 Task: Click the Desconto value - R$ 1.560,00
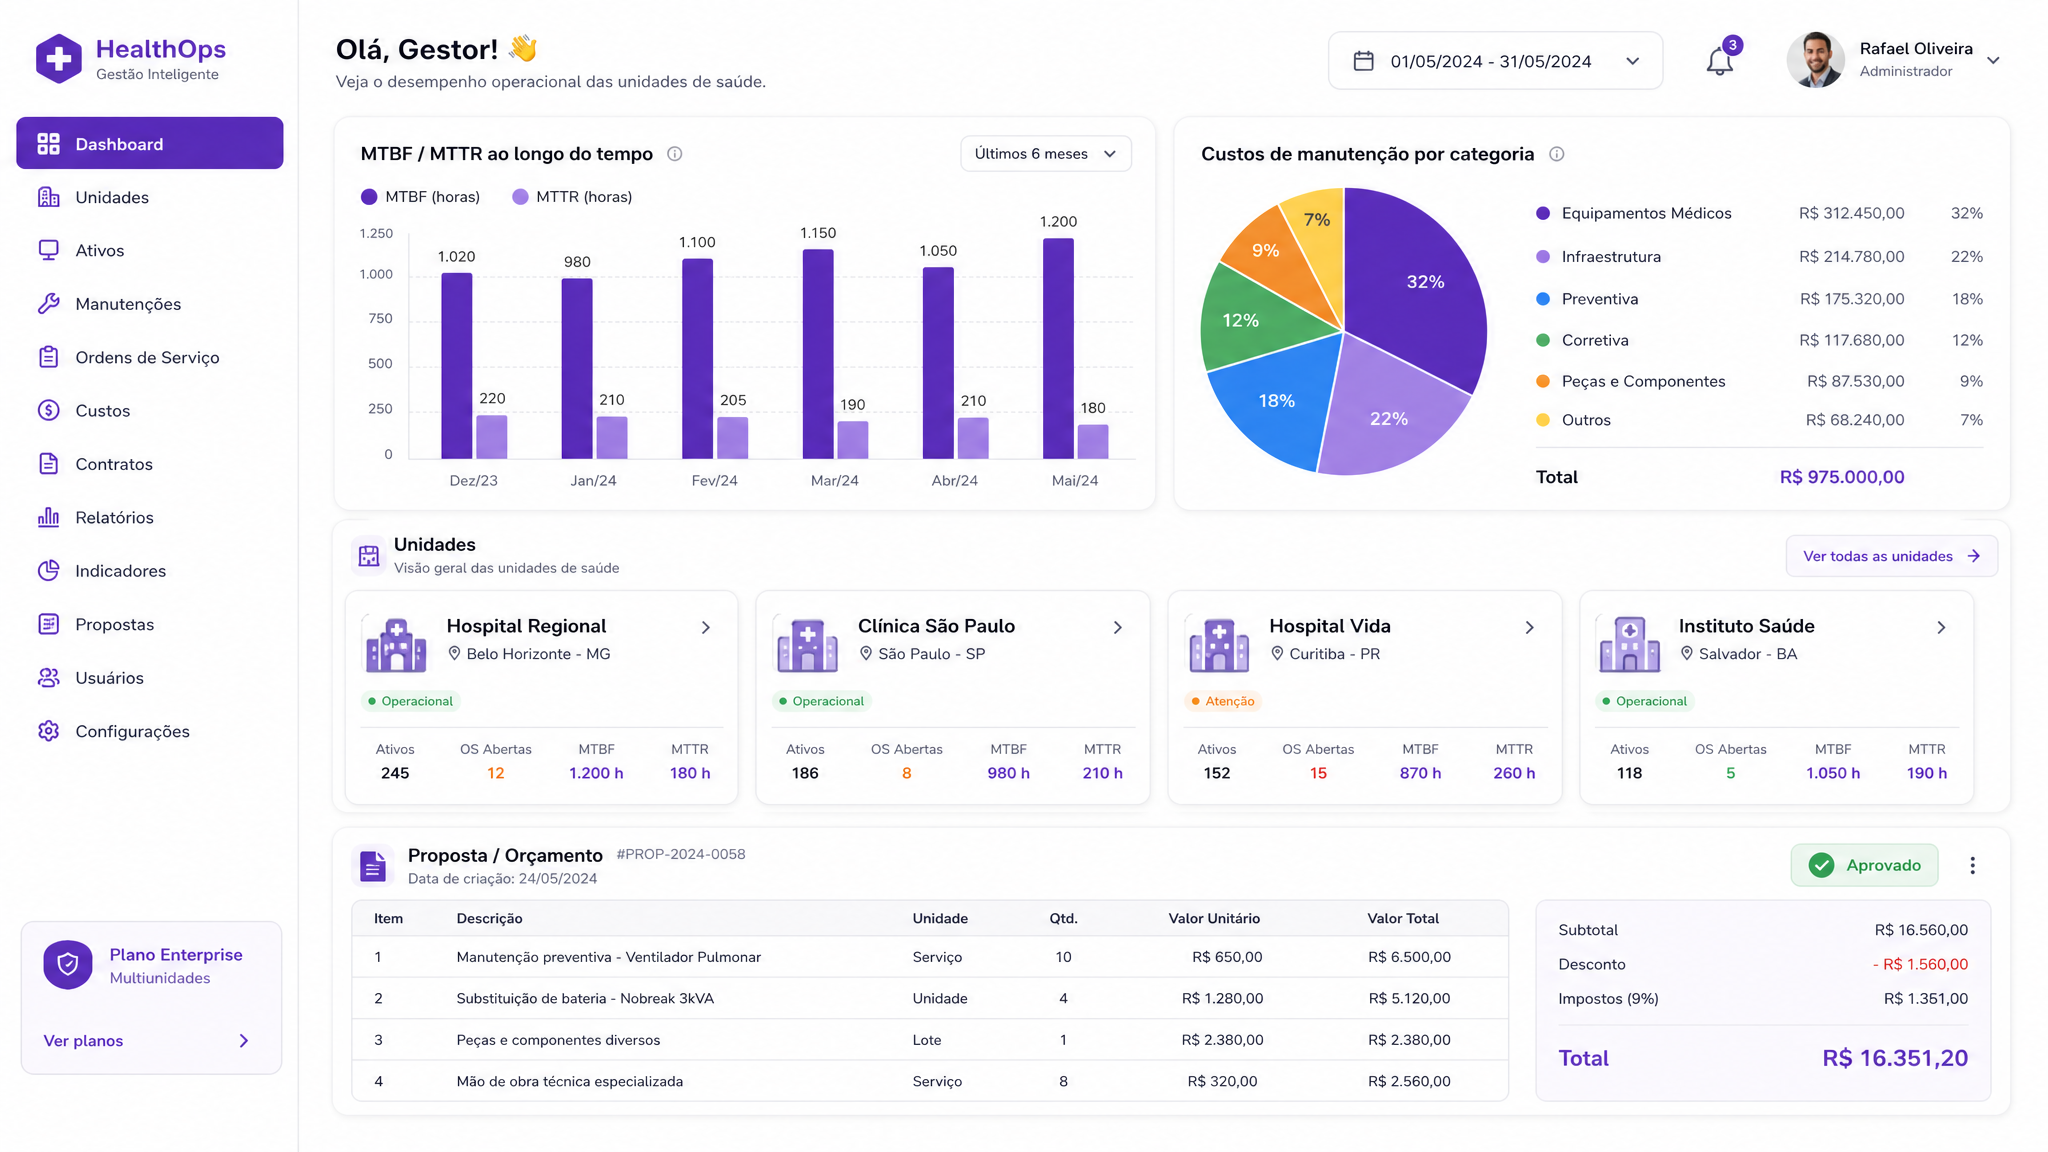pos(1920,964)
